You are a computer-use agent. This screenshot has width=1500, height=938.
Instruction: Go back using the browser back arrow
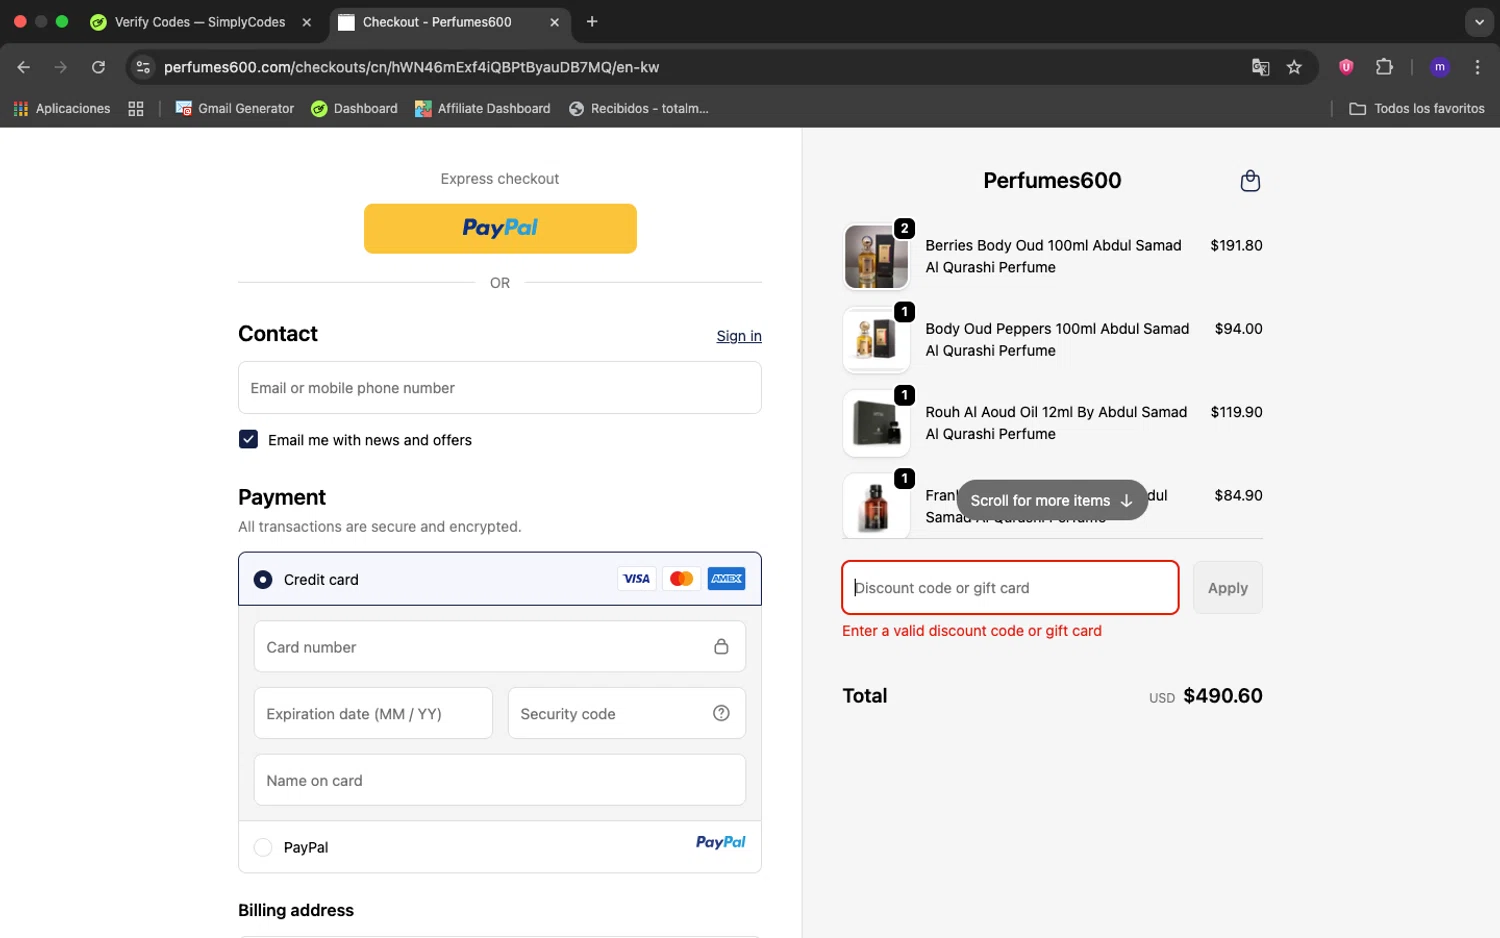[x=24, y=67]
